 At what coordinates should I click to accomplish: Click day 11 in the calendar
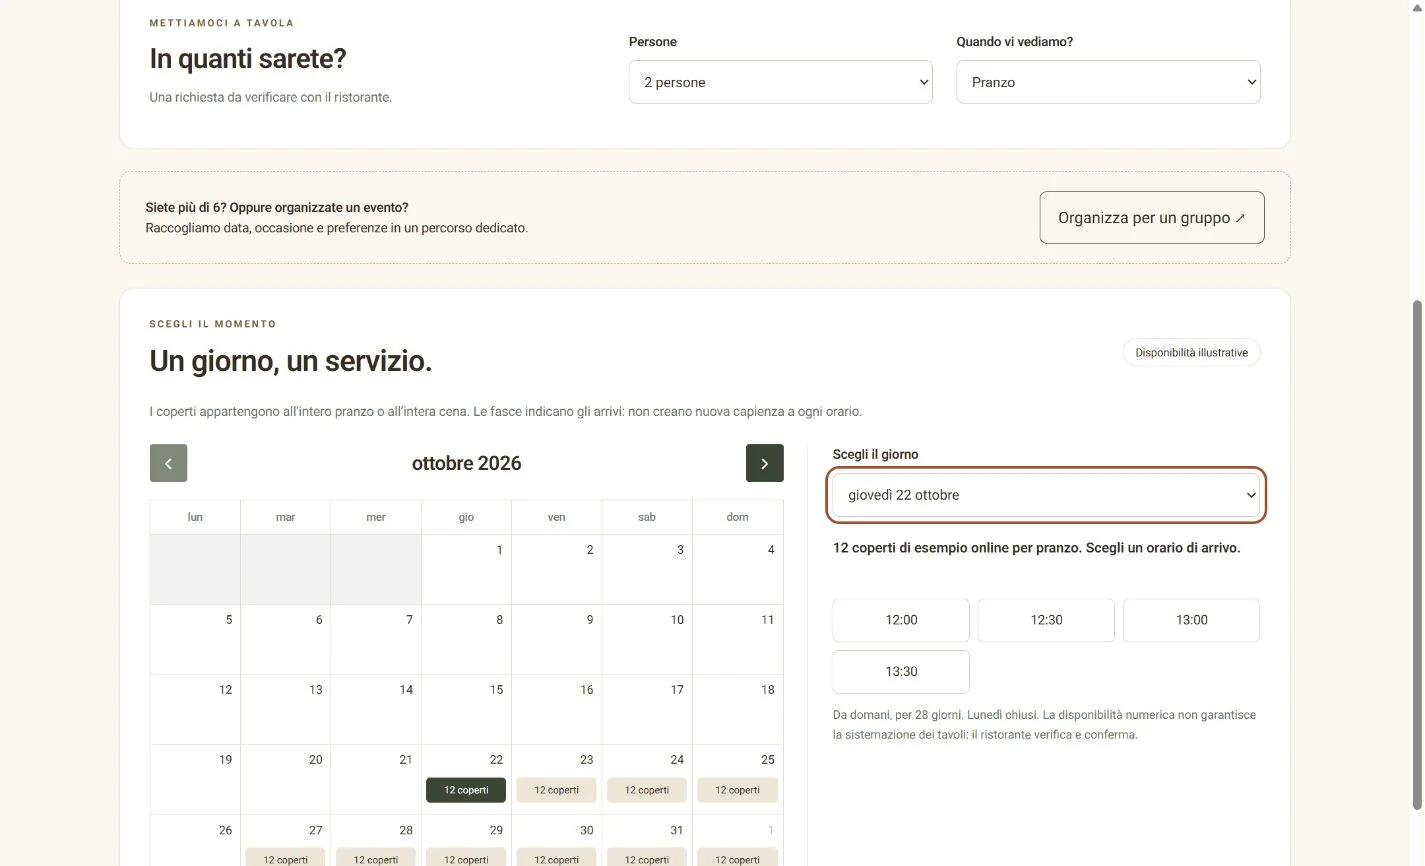pos(737,639)
